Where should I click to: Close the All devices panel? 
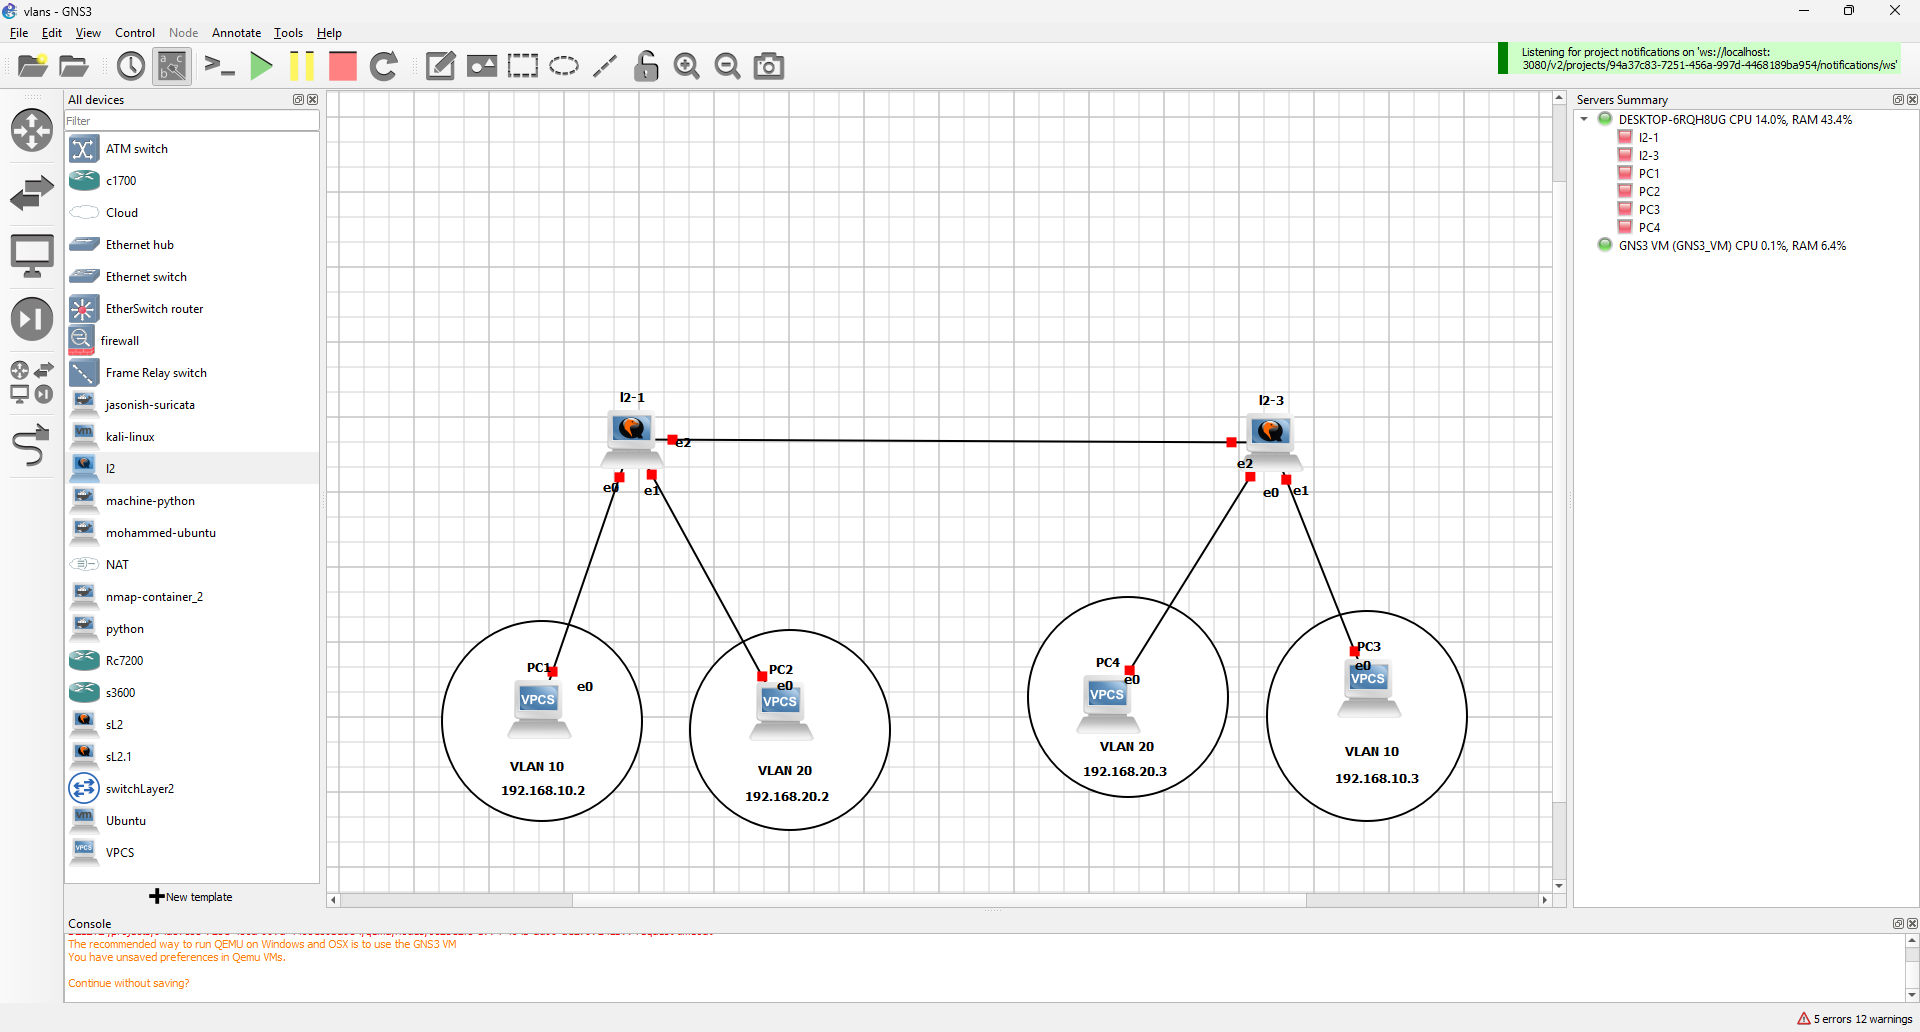[312, 100]
